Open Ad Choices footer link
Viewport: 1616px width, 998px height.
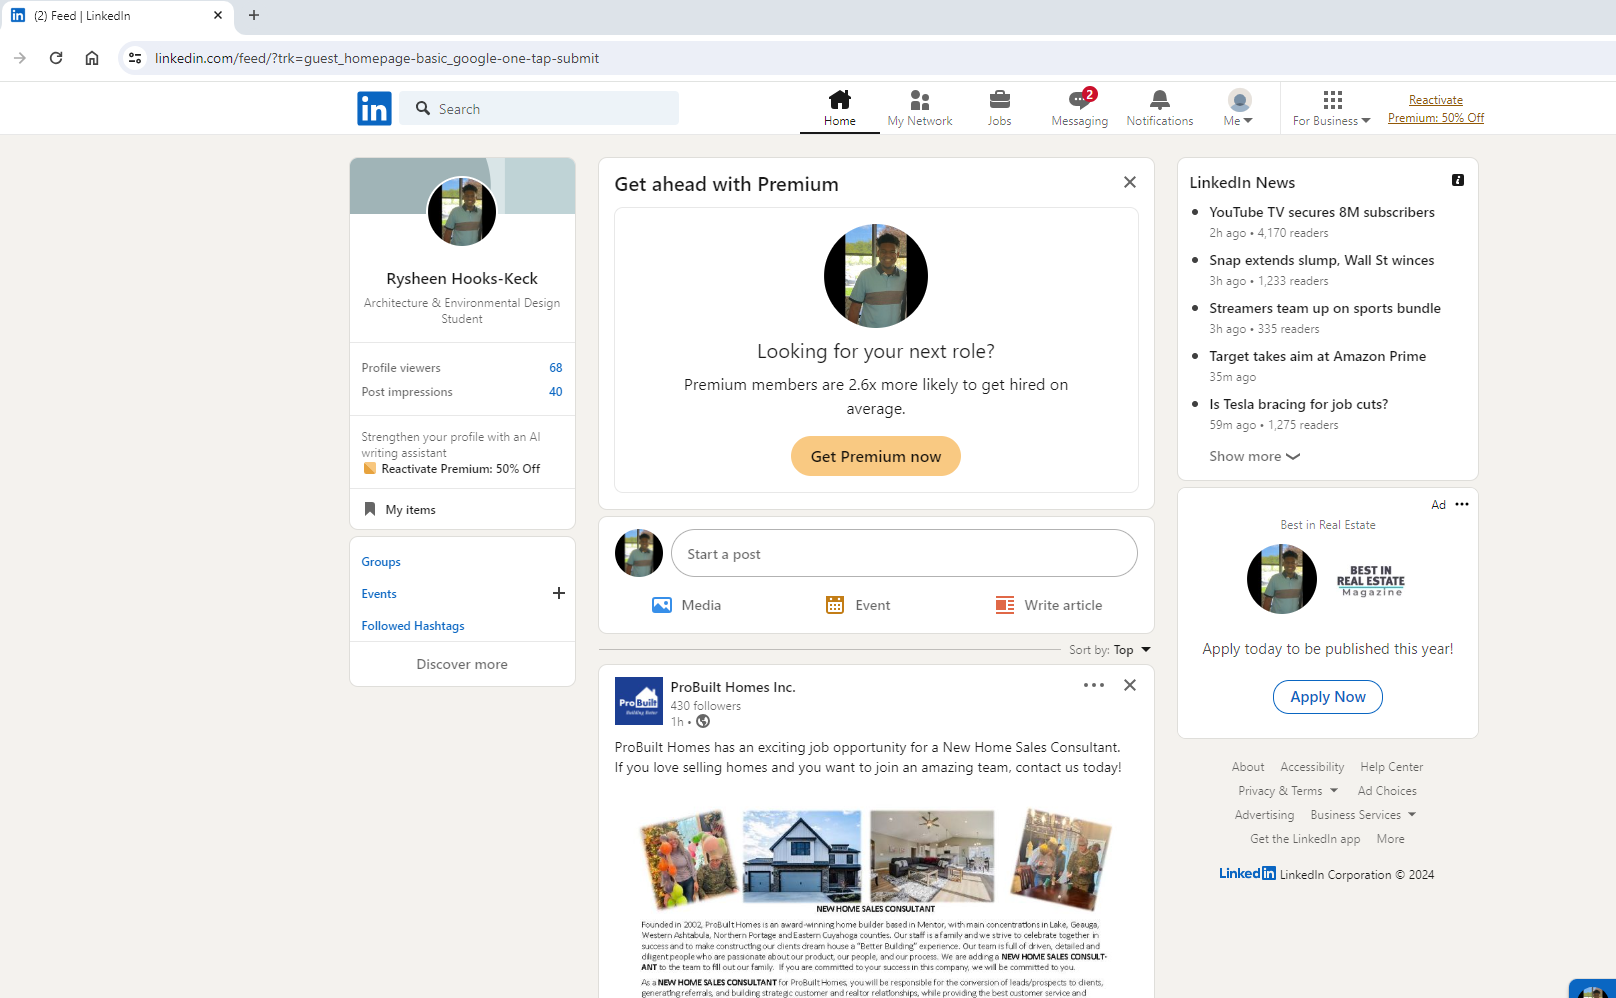click(1387, 791)
